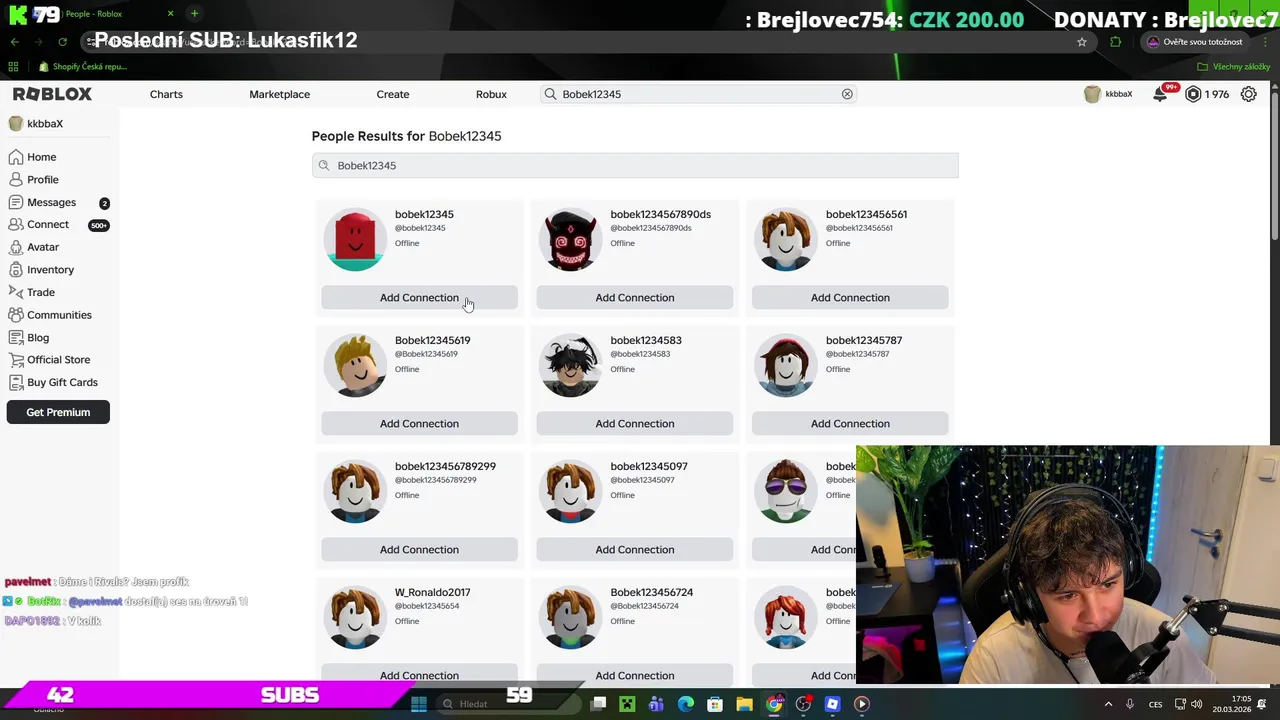Open the Robux balance icon
This screenshot has height=720, width=1280.
(x=1193, y=94)
